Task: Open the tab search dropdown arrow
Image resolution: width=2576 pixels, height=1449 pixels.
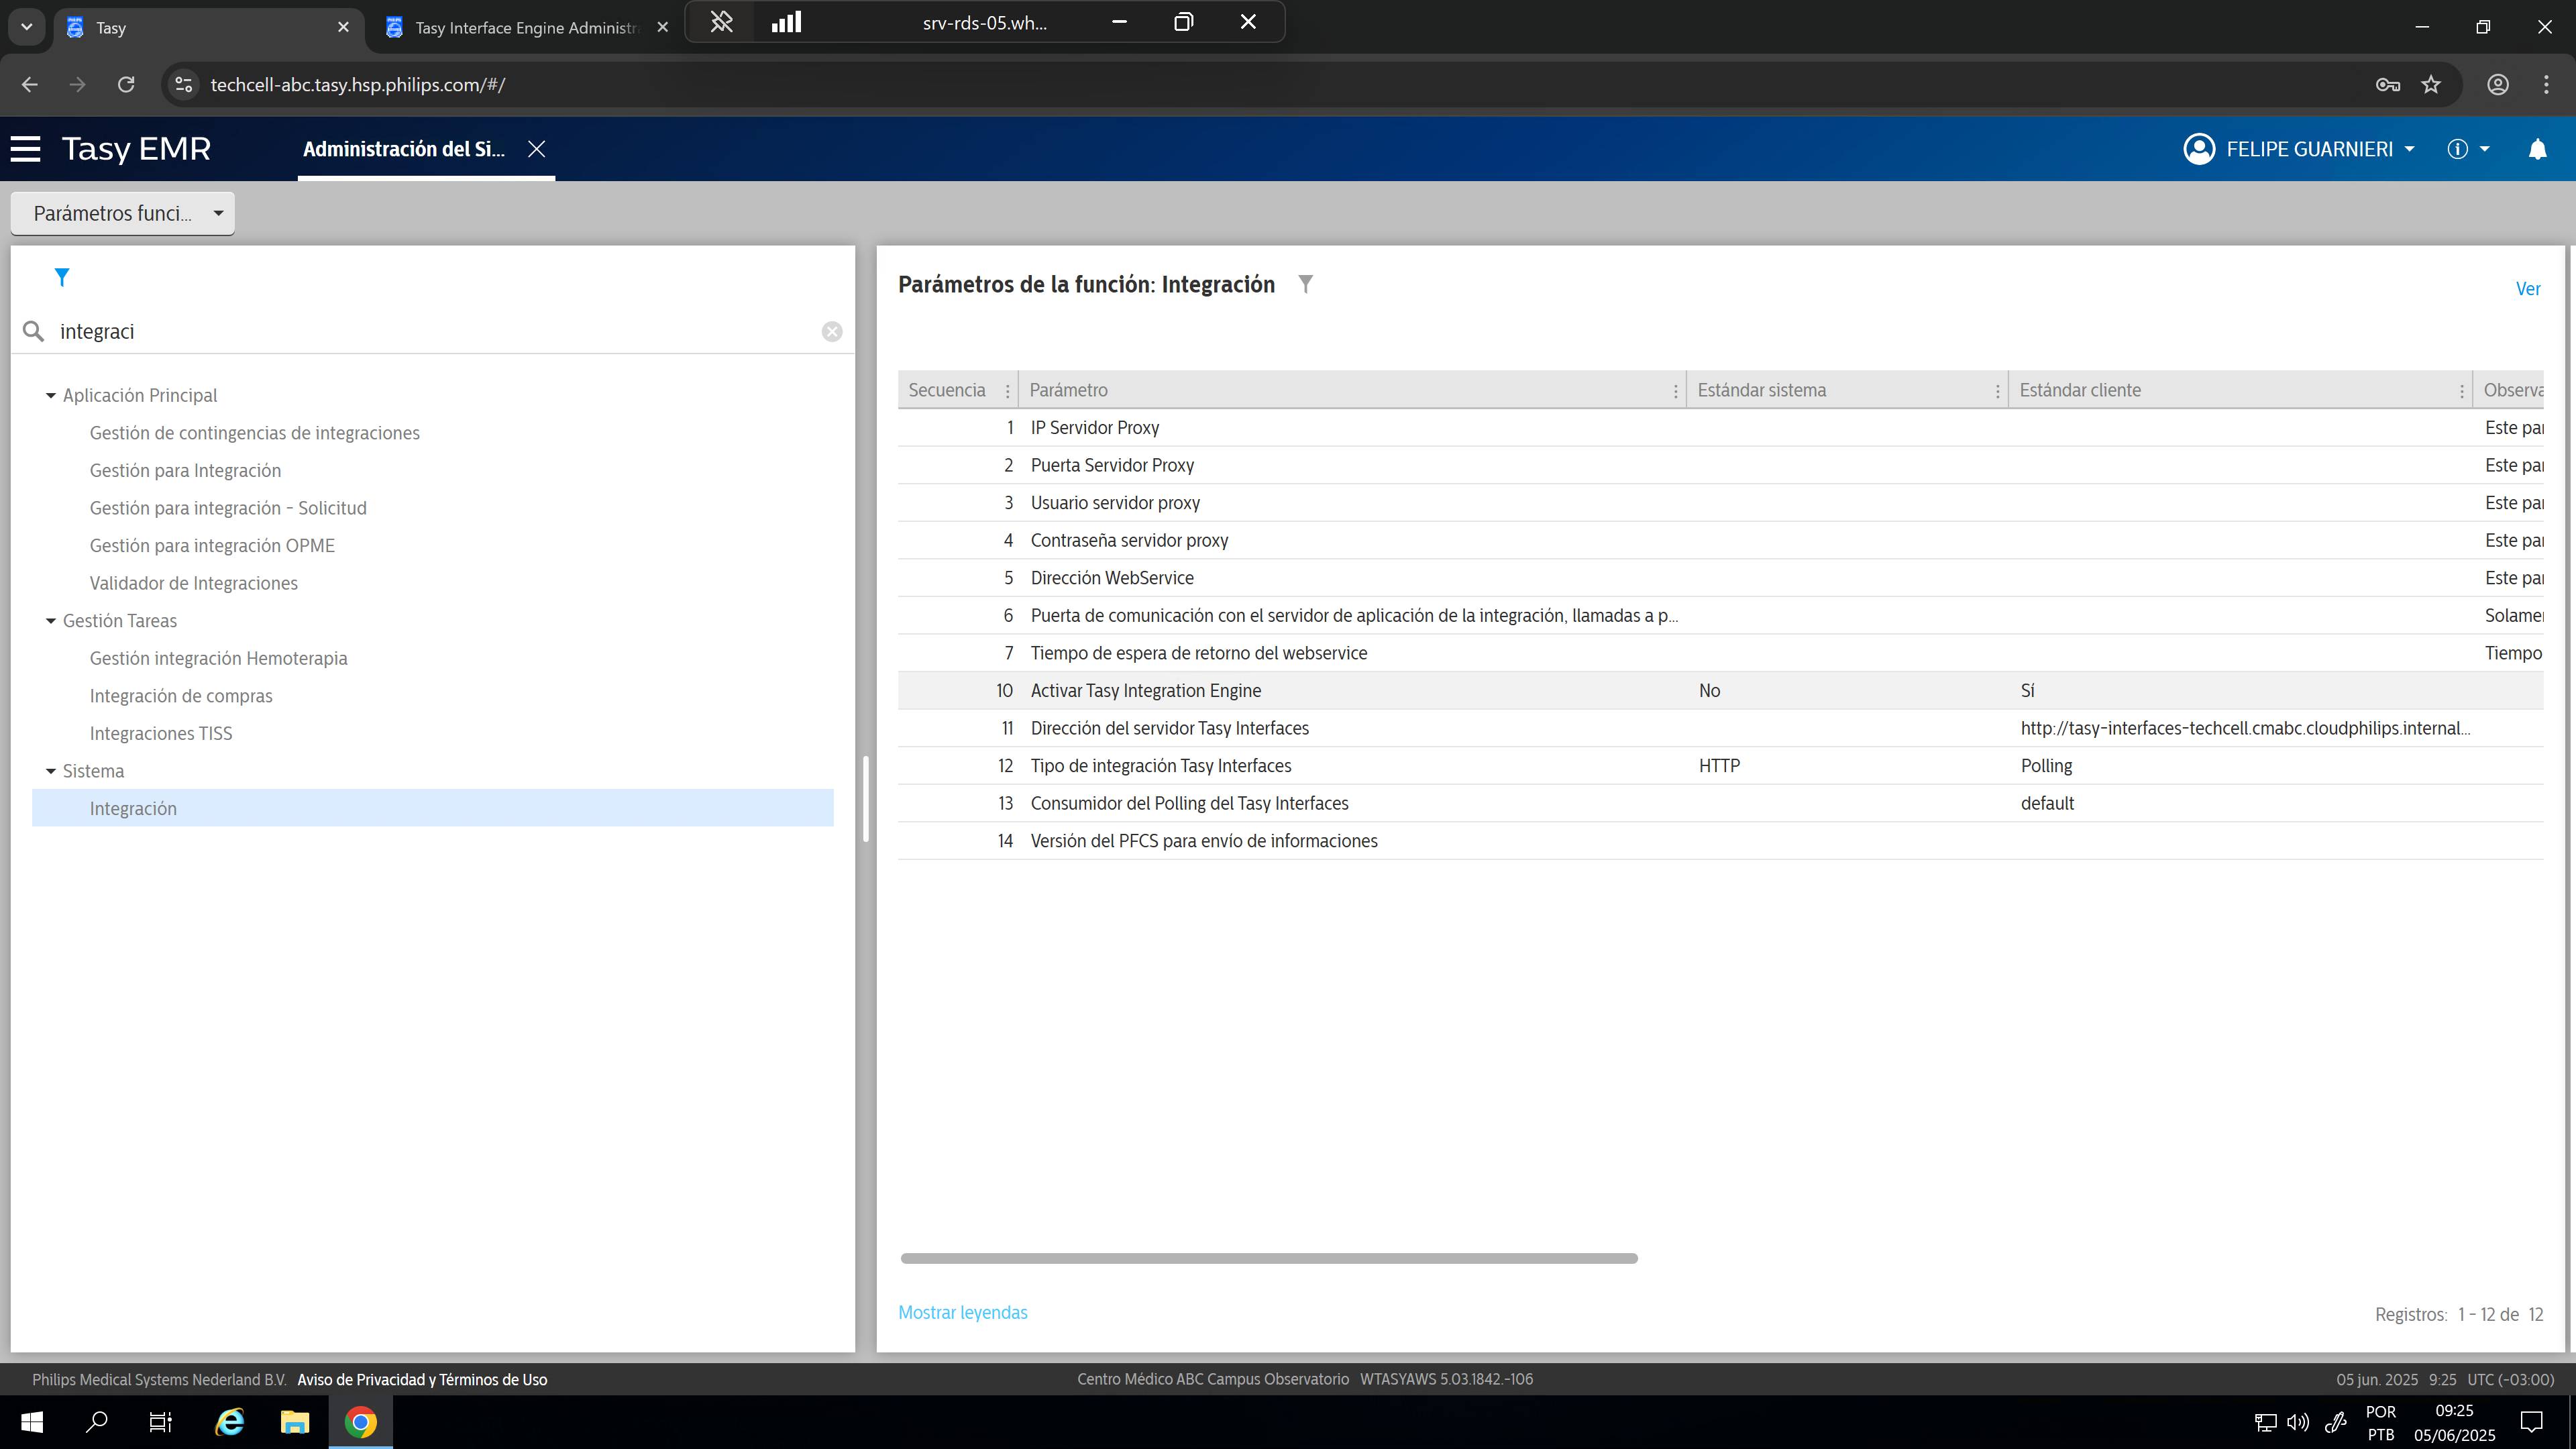Action: pyautogui.click(x=27, y=27)
